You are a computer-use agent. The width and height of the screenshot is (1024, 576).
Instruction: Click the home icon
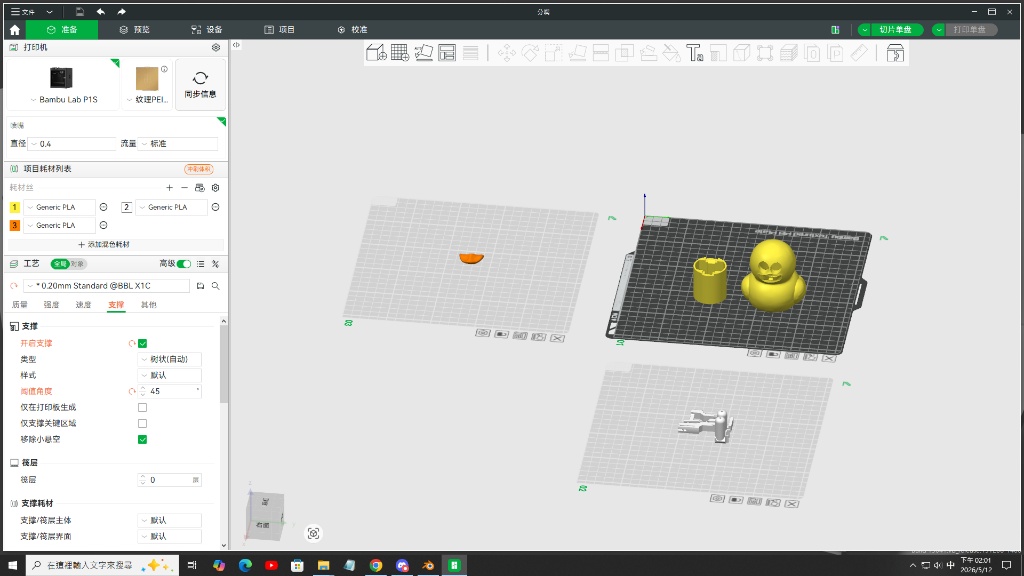[14, 29]
